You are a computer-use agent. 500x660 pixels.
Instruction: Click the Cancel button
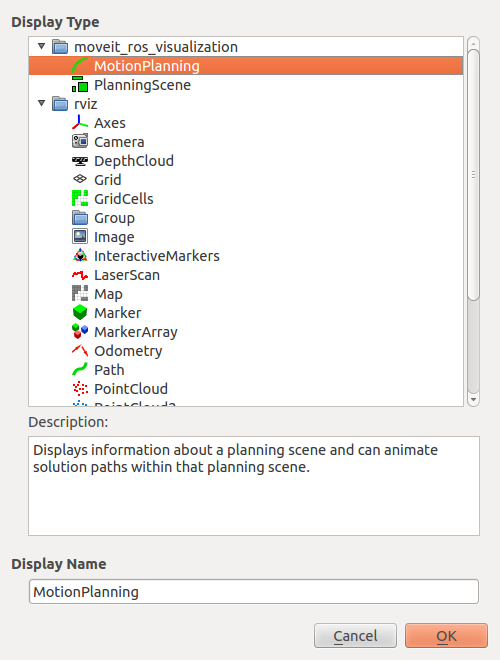[x=355, y=636]
